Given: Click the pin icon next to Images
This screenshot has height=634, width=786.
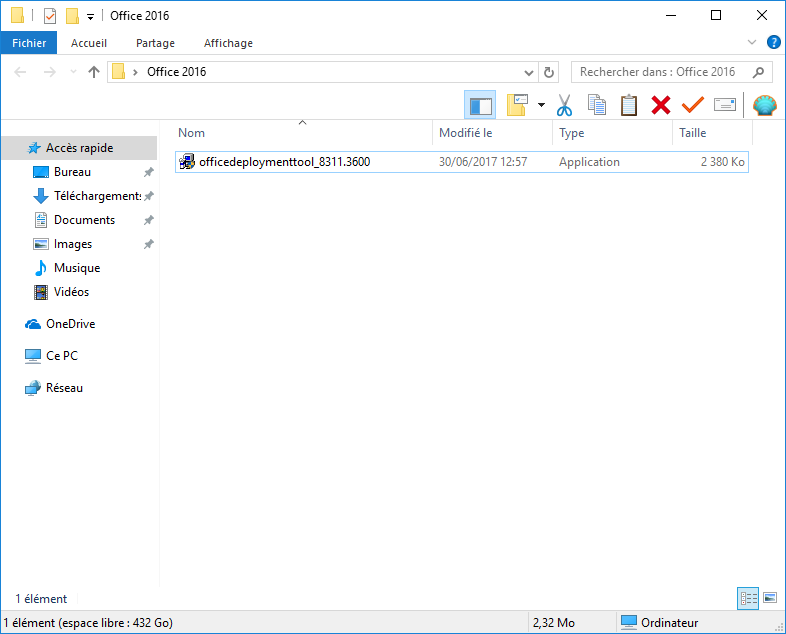Looking at the screenshot, I should [x=148, y=245].
